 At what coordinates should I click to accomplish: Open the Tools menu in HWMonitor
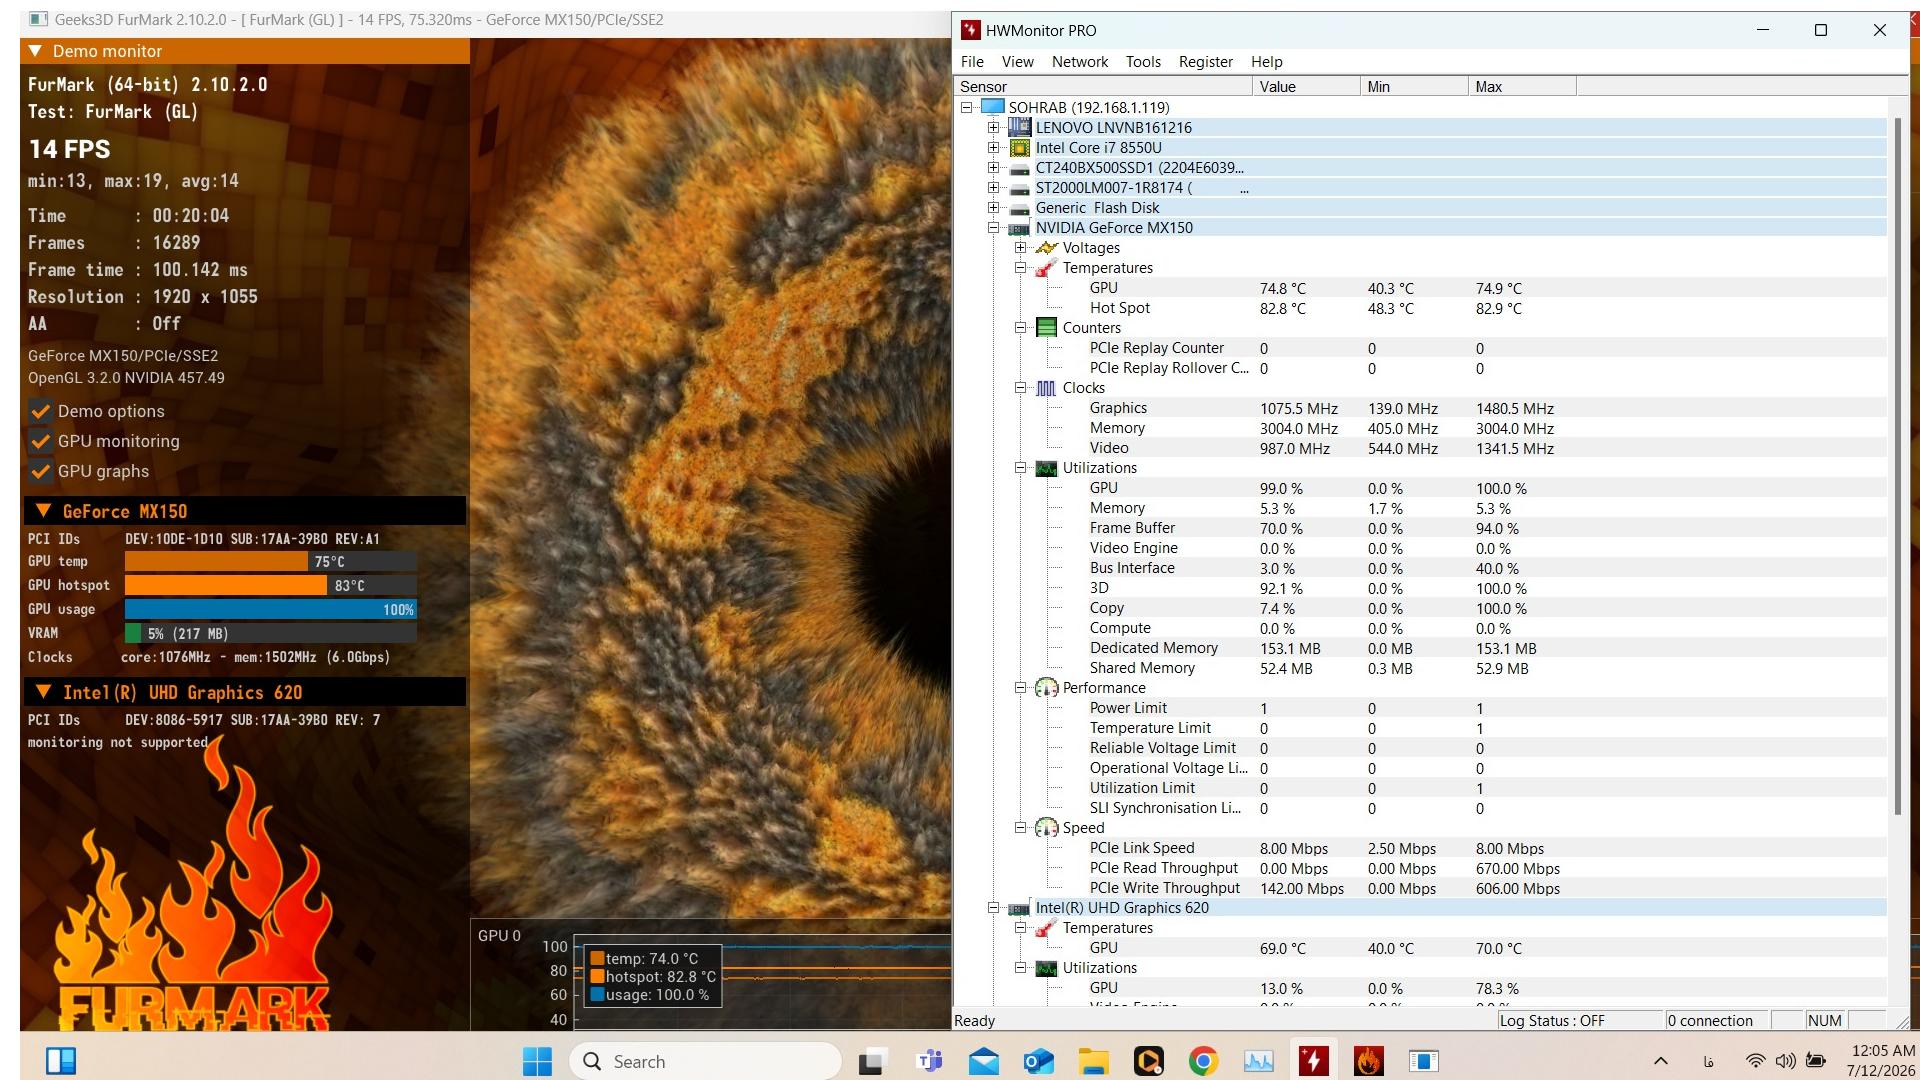click(x=1143, y=62)
